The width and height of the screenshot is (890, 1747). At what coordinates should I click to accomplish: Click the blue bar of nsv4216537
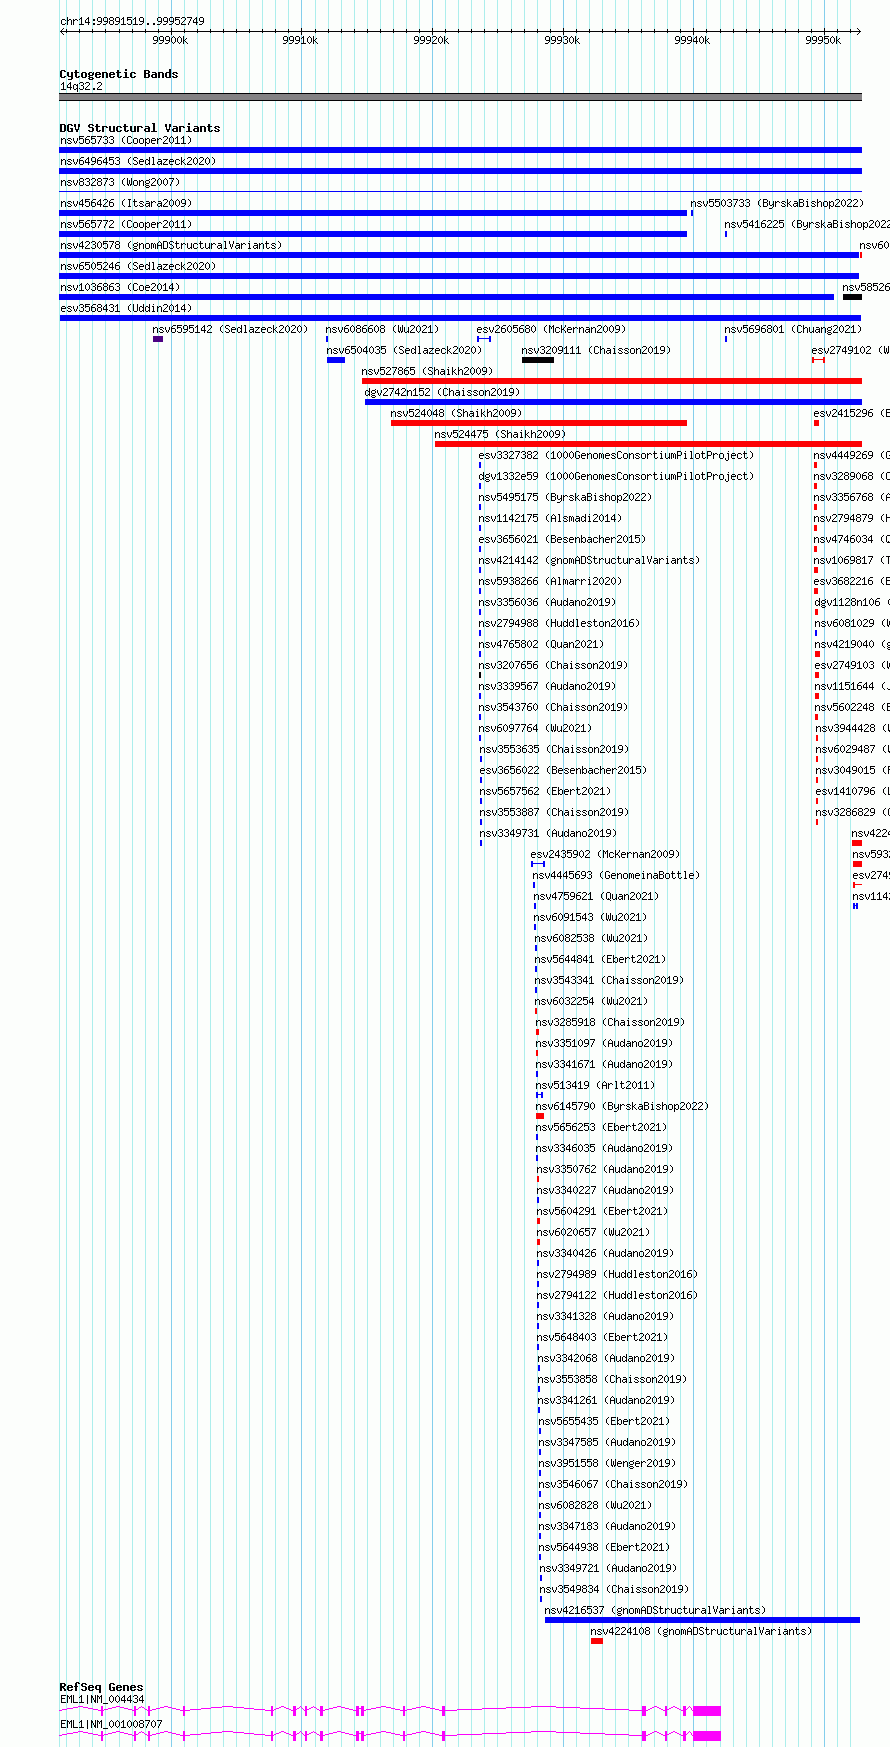[702, 1620]
